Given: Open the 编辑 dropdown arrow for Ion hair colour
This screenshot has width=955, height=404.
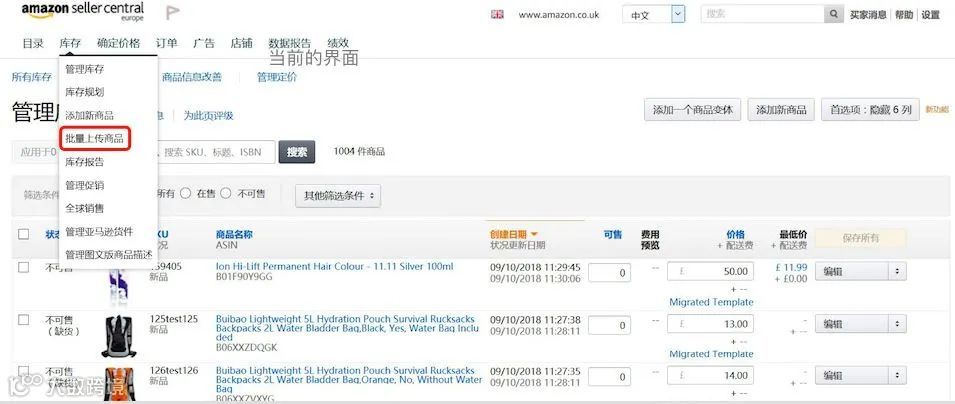Looking at the screenshot, I should (x=897, y=272).
